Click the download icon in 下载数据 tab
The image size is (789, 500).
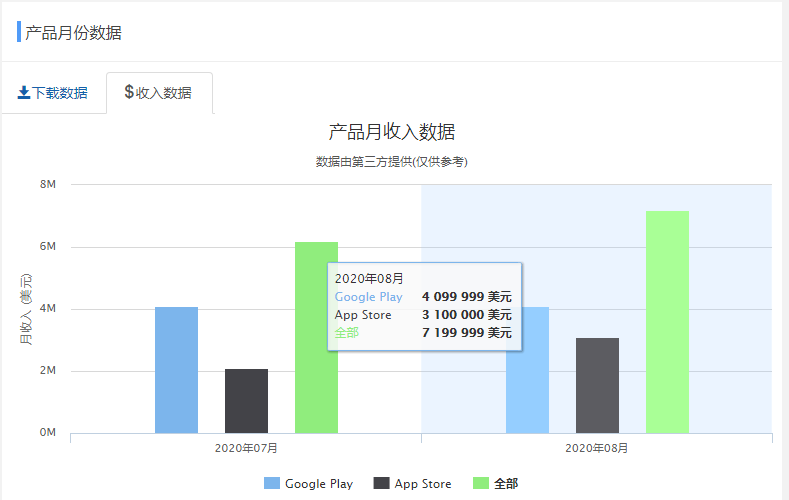coord(24,93)
